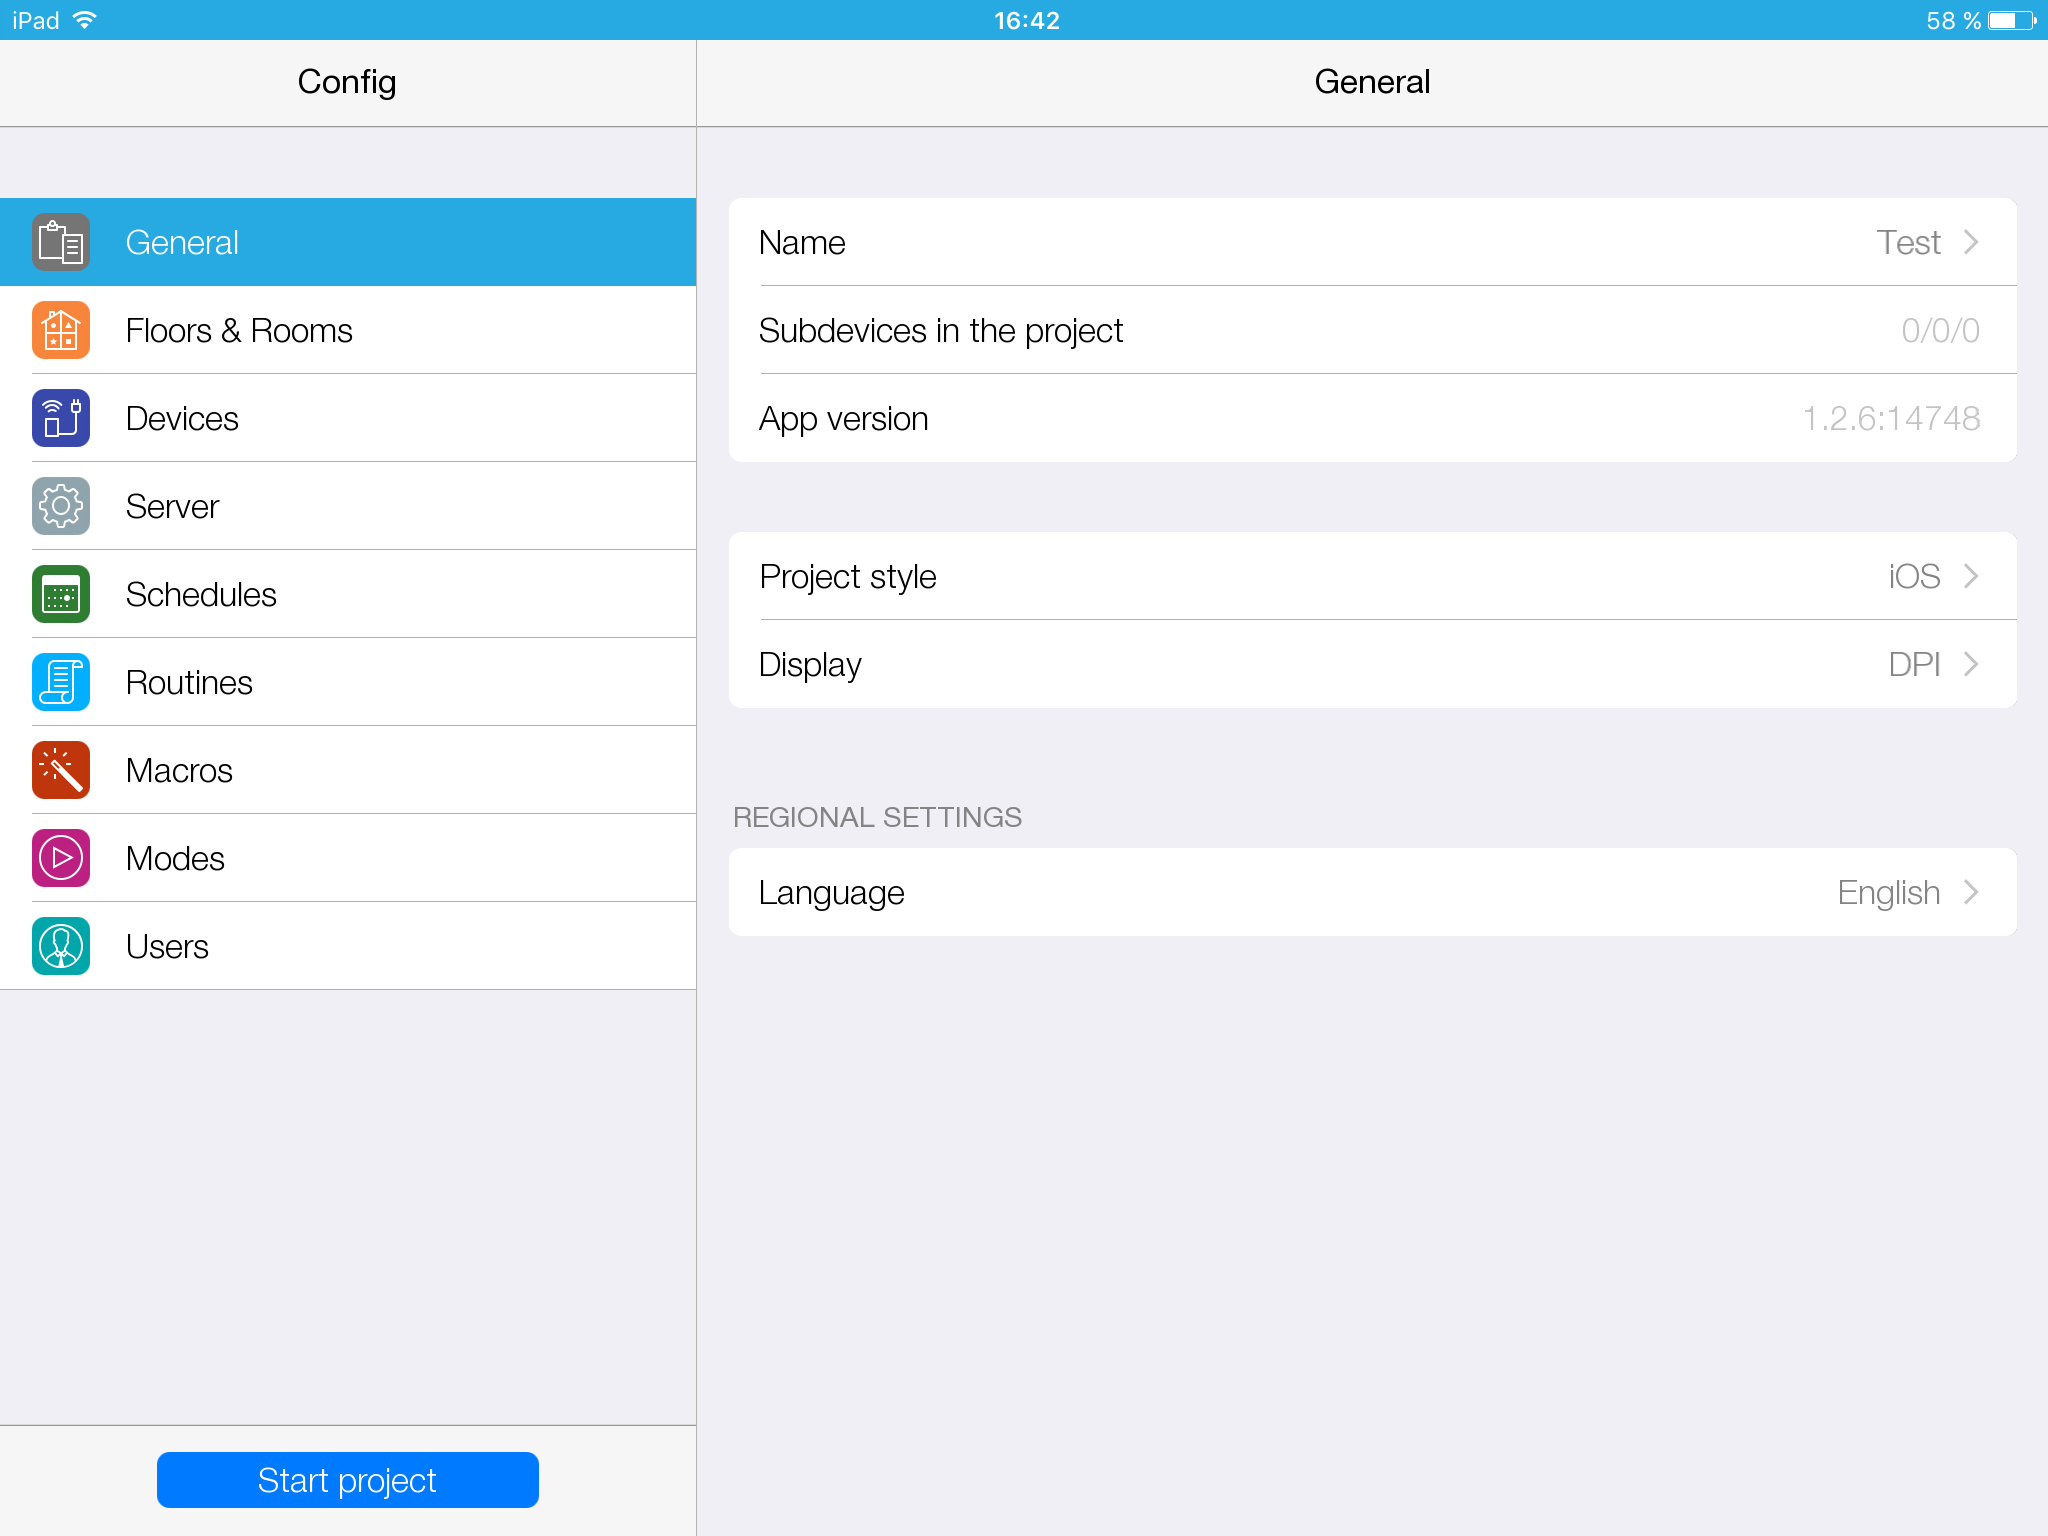Expand Display DPI chevron
Image resolution: width=2048 pixels, height=1536 pixels.
[x=1970, y=664]
